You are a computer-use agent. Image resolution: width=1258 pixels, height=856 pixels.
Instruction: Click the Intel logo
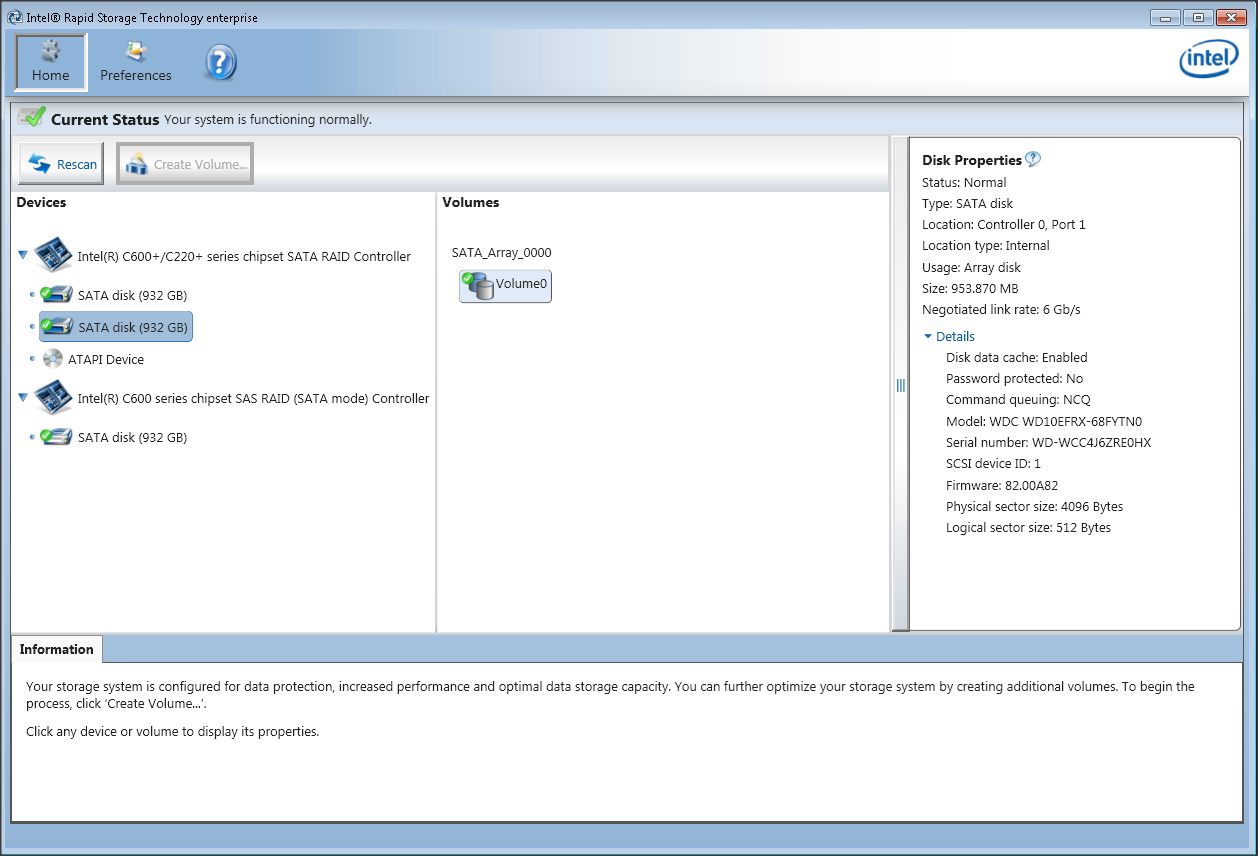[1208, 58]
